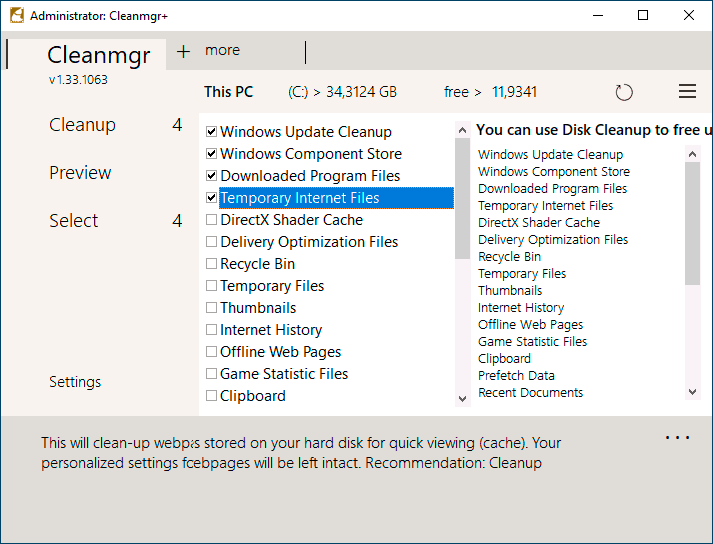Check Internet History checkbox
The image size is (713, 544).
click(211, 329)
